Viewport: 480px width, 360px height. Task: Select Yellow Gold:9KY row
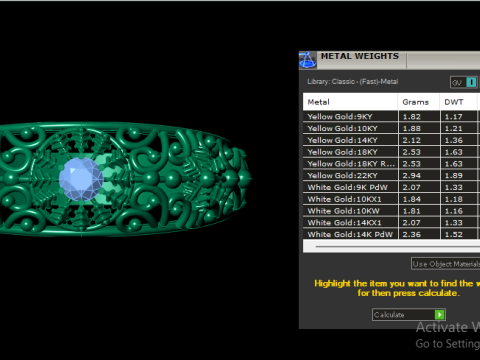point(391,117)
